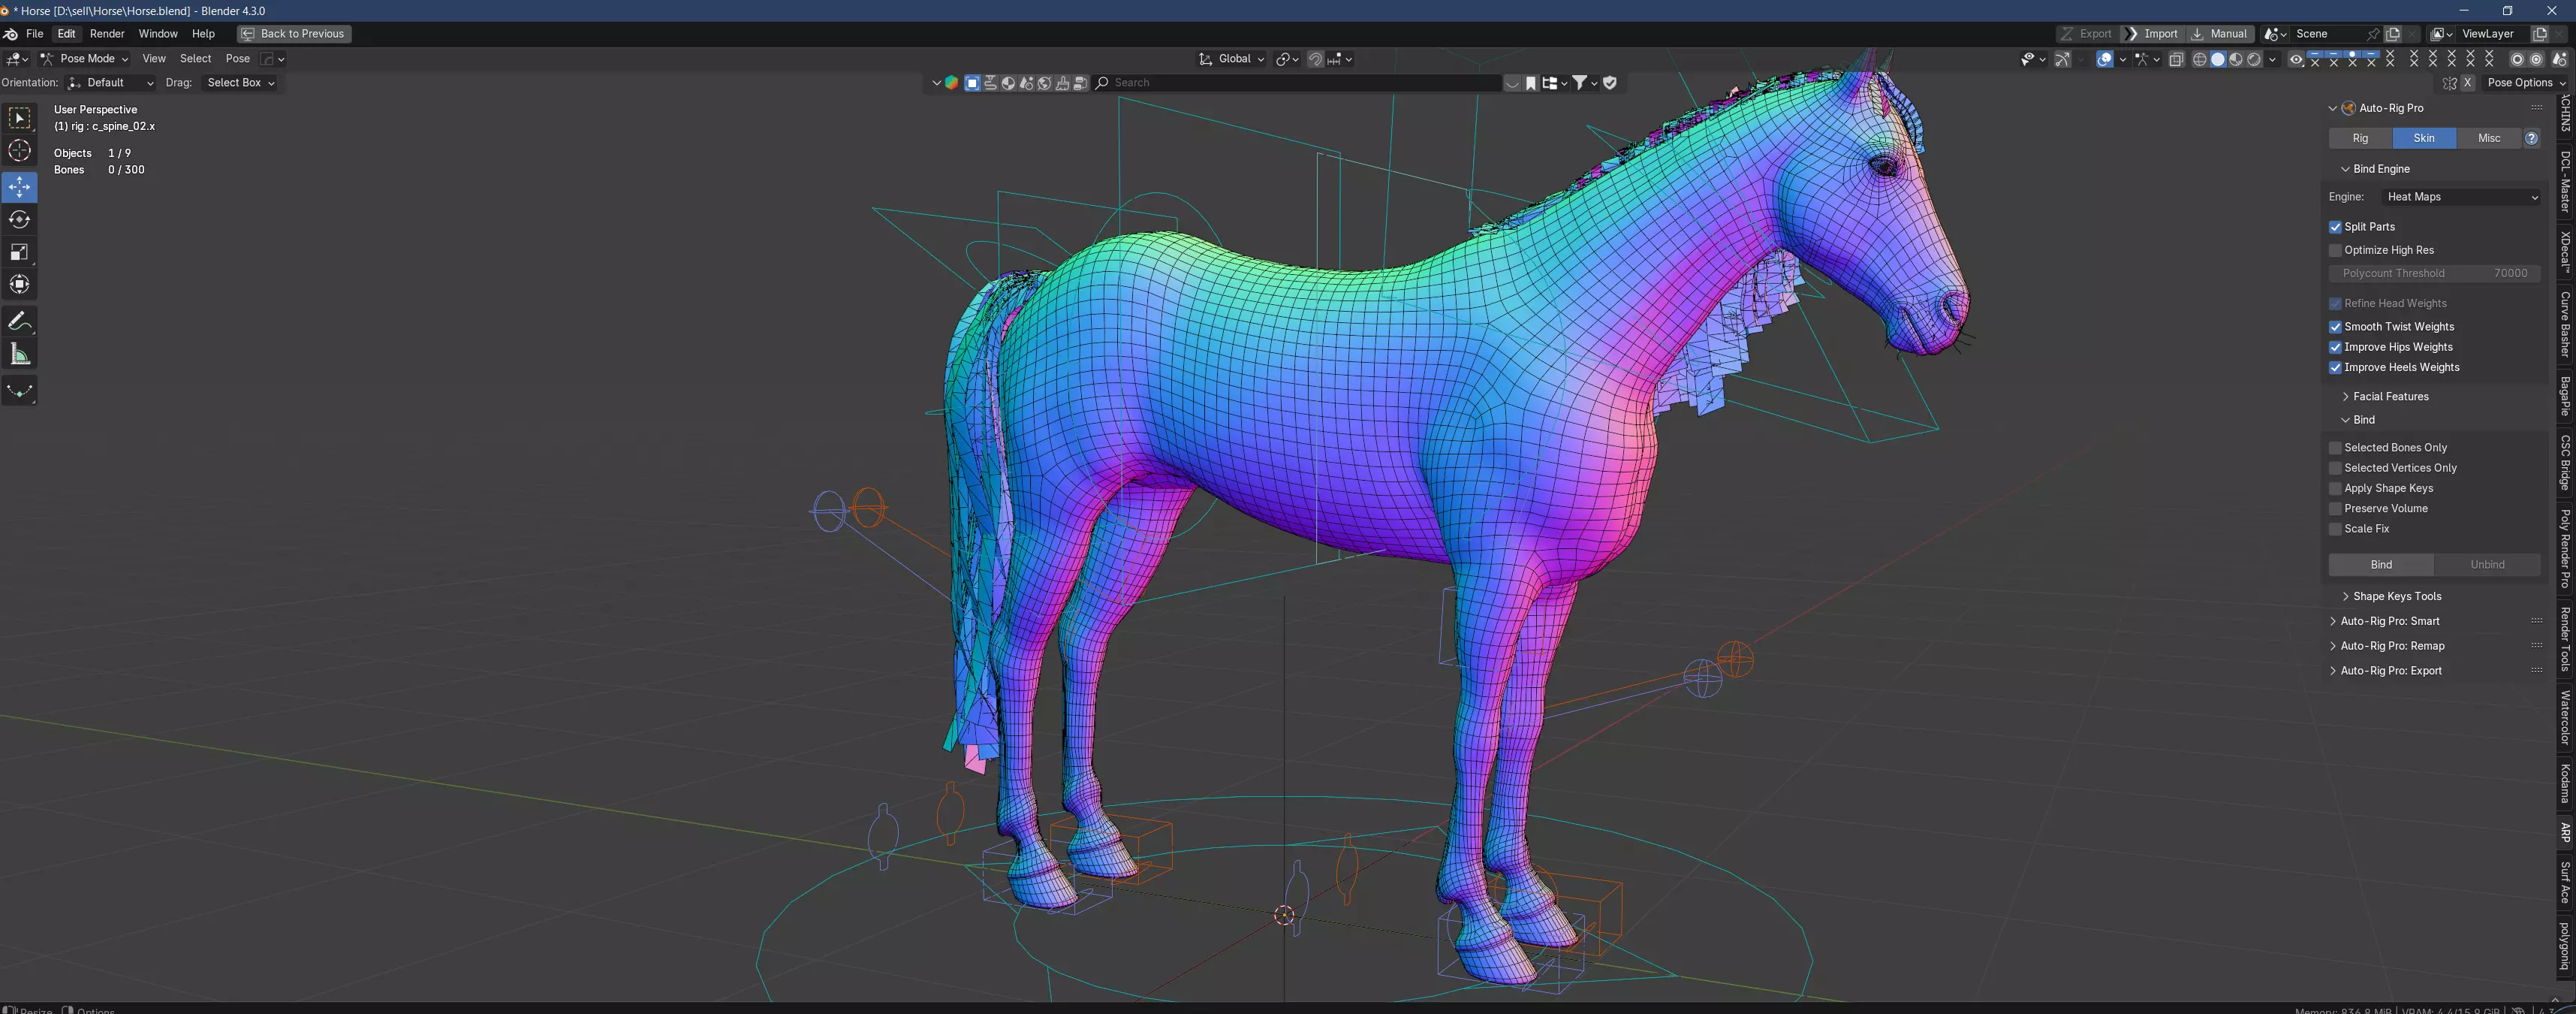Switch to rendered viewport shading

click(x=2254, y=59)
